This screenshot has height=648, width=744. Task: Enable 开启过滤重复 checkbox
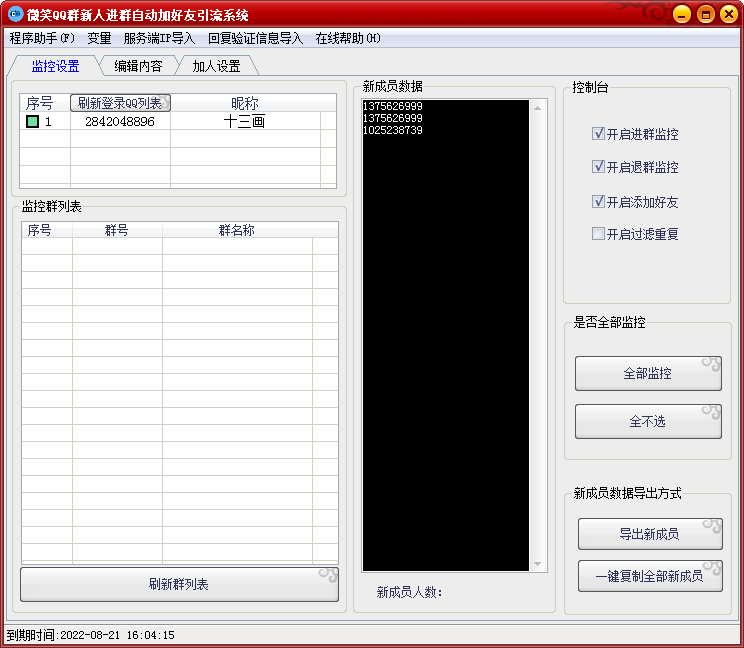pyautogui.click(x=598, y=233)
